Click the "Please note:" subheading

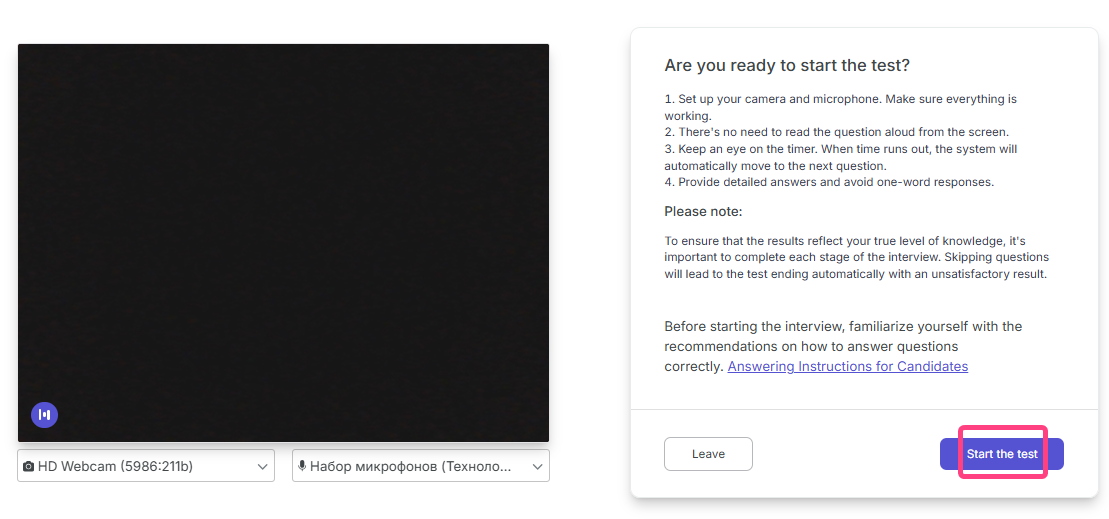pyautogui.click(x=703, y=212)
